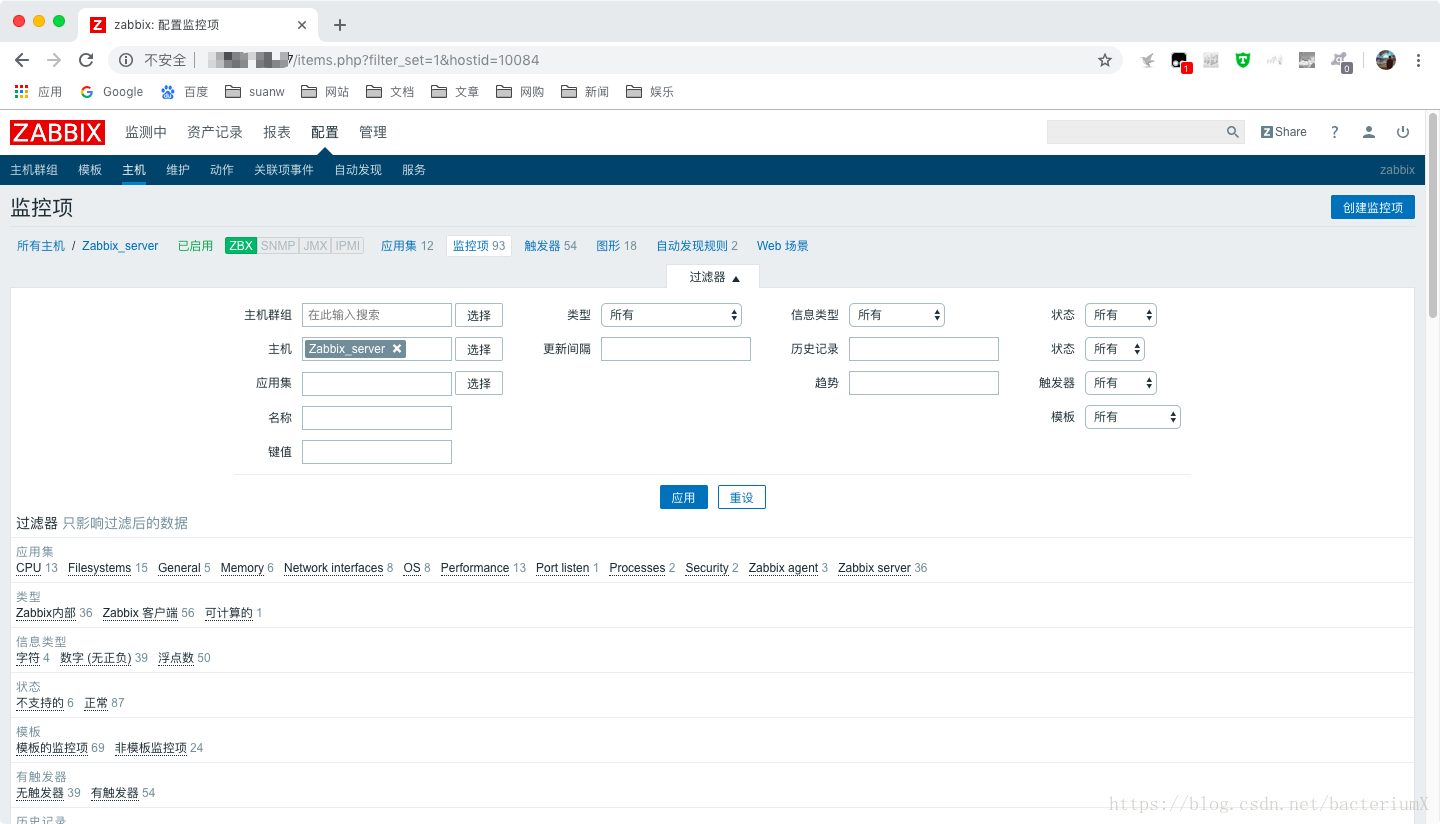
Task: Open the 类型 dropdown
Action: tap(671, 315)
